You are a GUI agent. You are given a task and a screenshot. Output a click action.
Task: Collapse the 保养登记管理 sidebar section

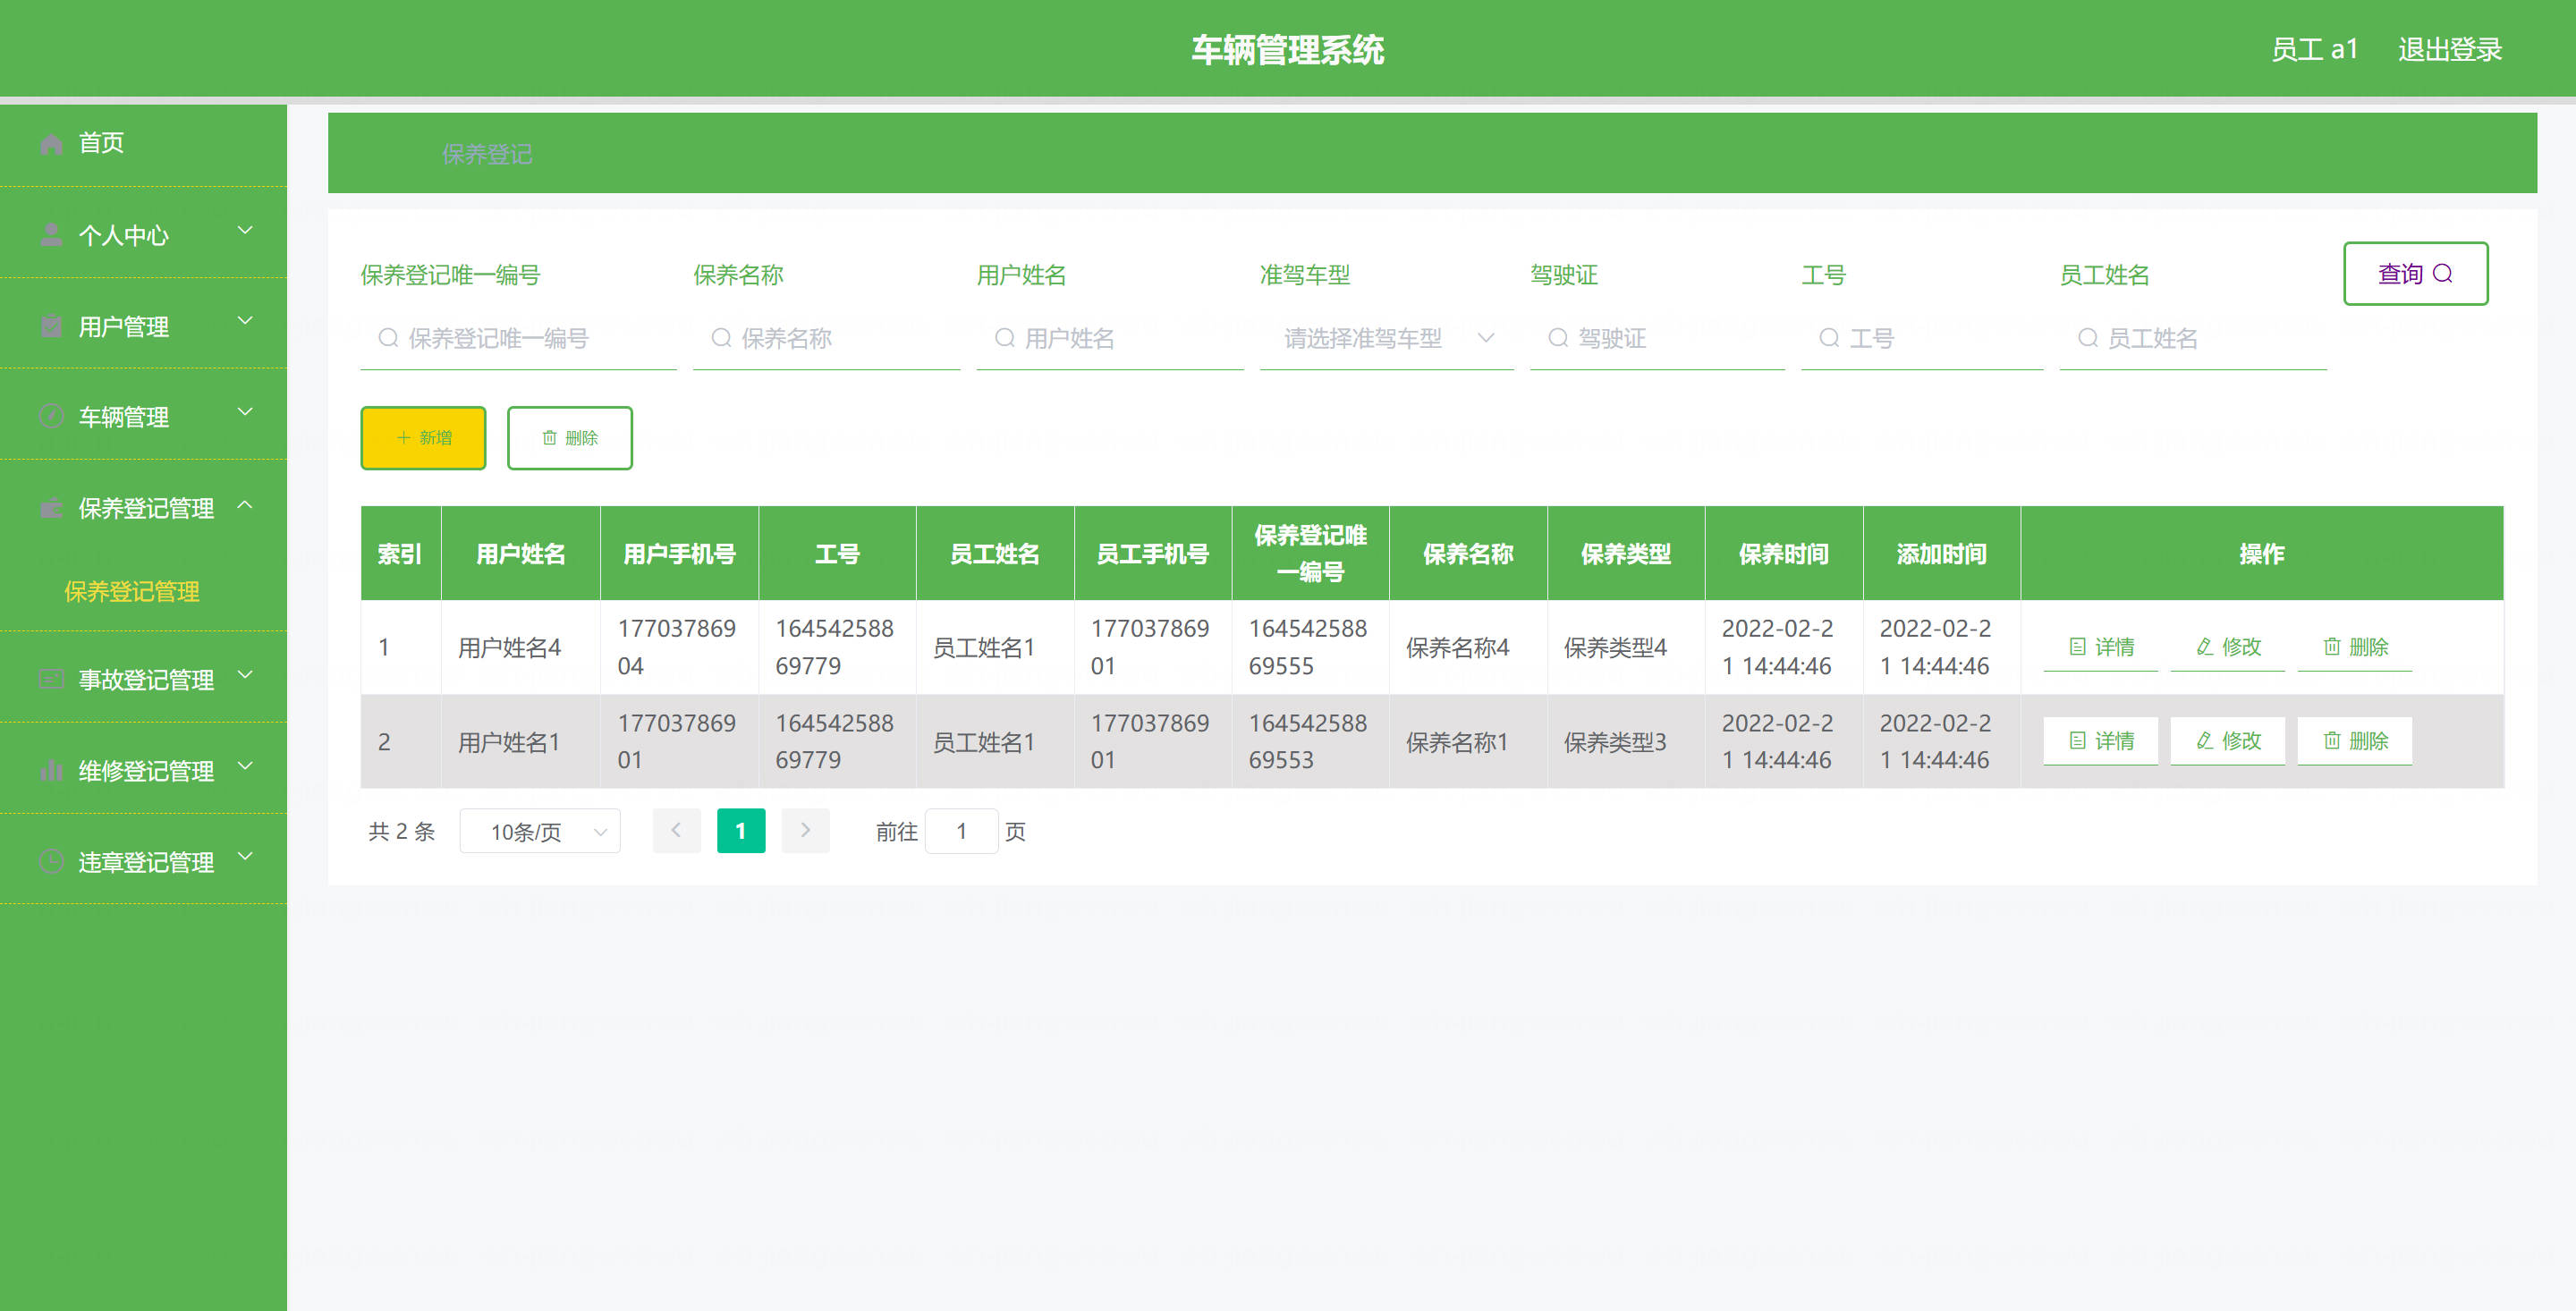point(143,508)
